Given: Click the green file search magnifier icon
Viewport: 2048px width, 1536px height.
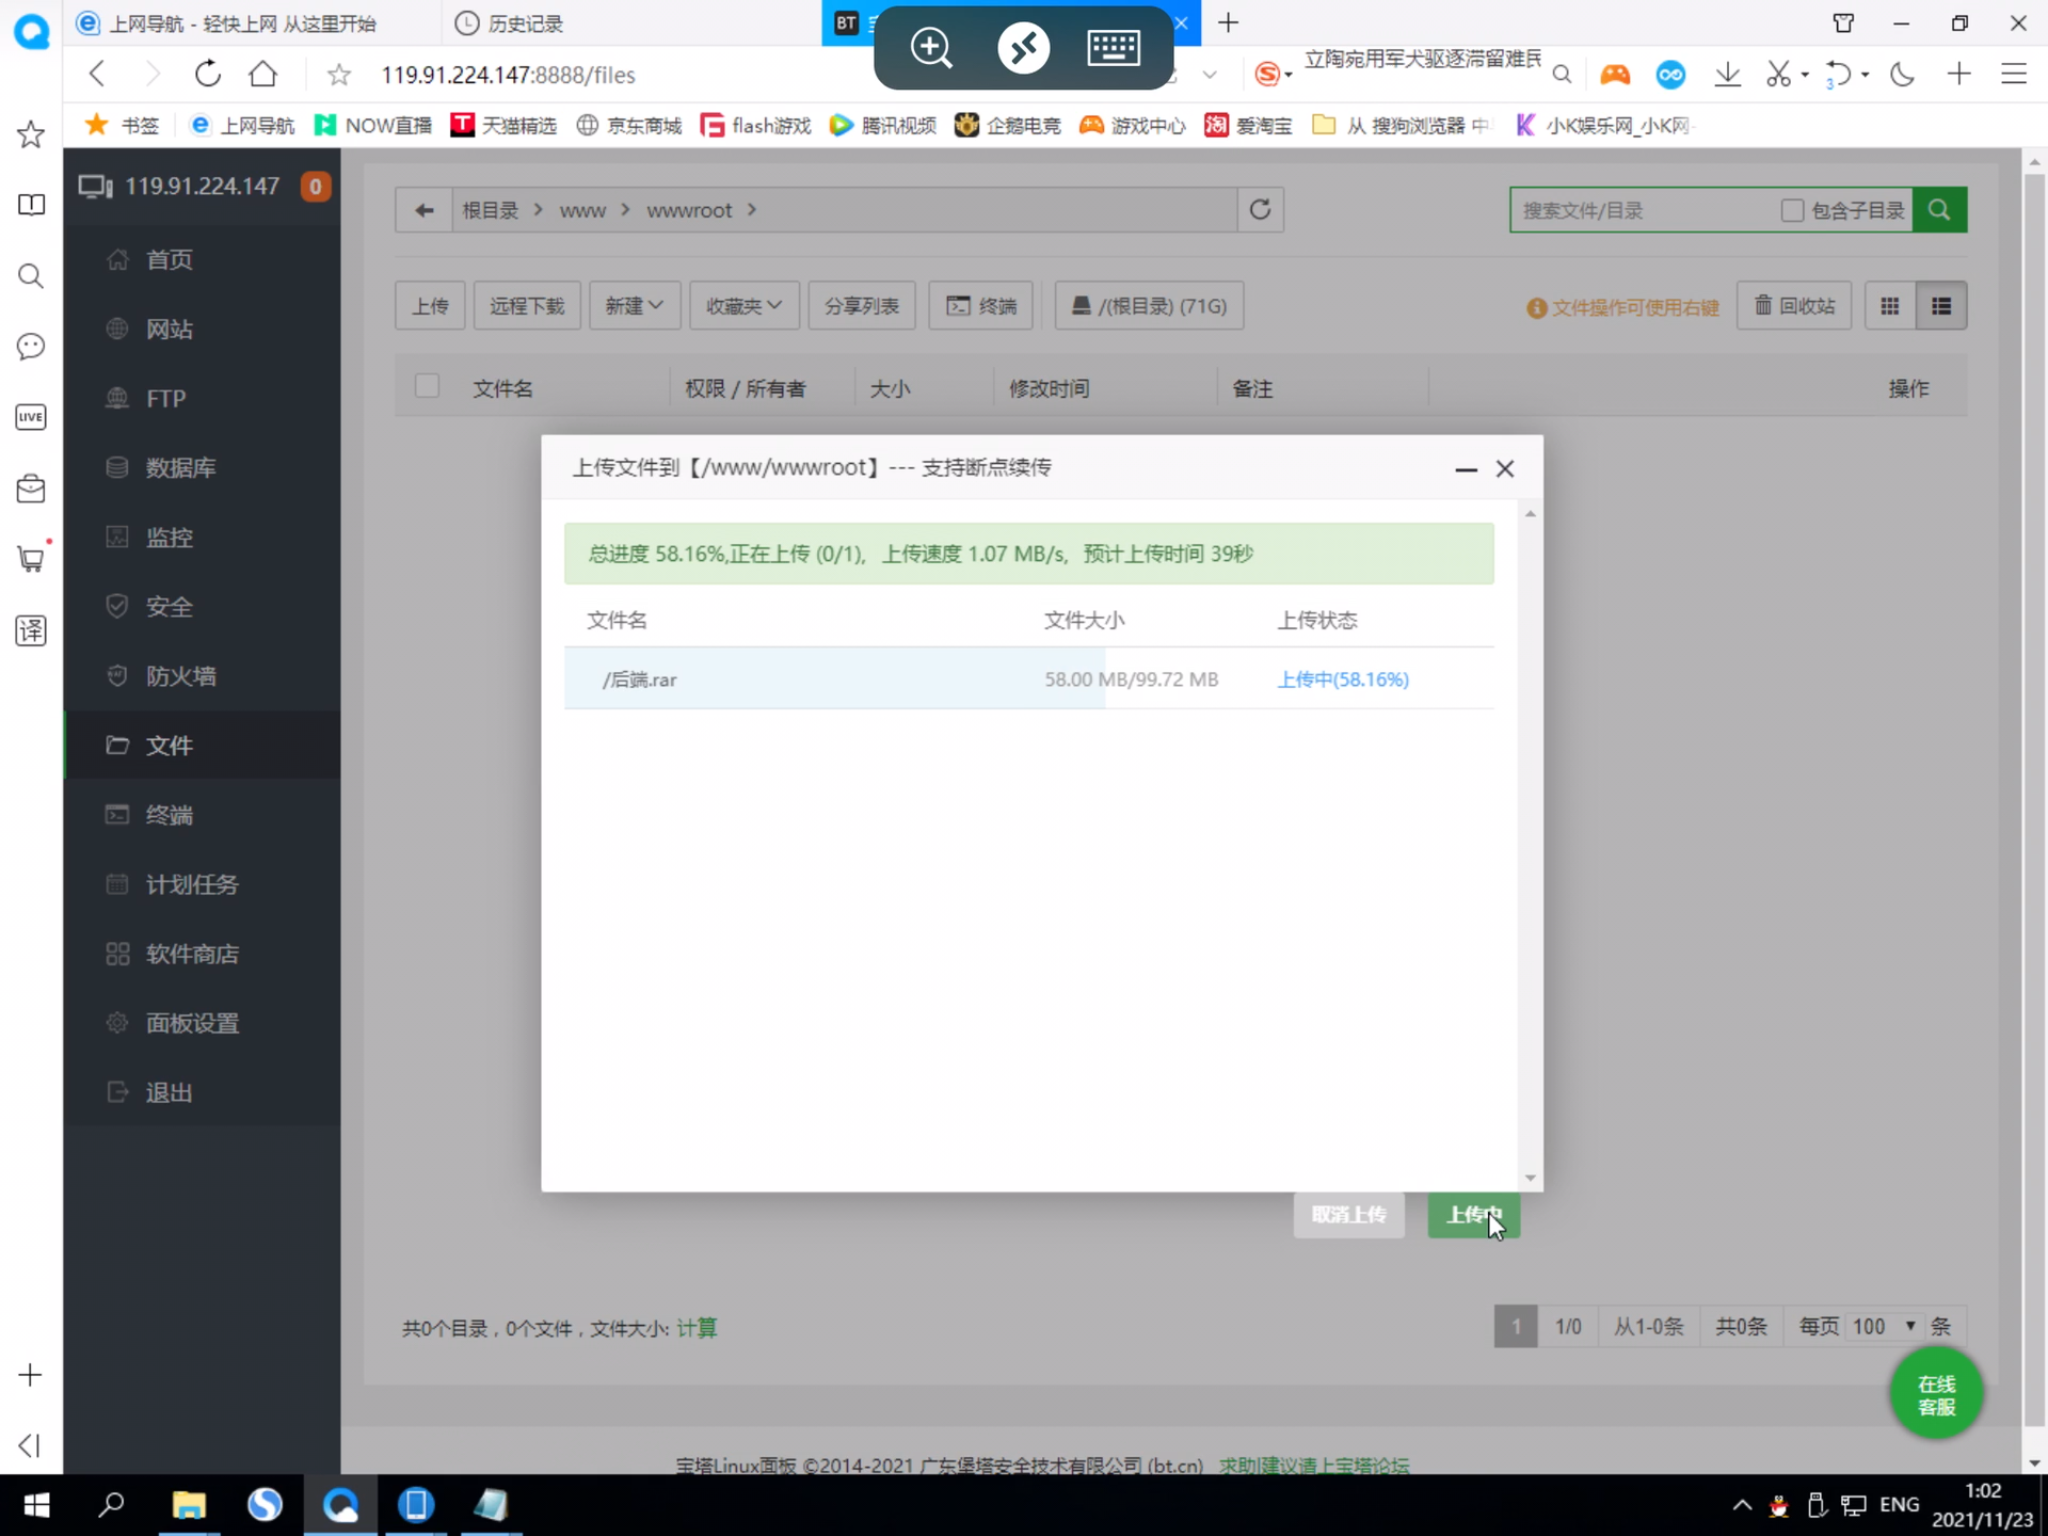Looking at the screenshot, I should coord(1939,210).
